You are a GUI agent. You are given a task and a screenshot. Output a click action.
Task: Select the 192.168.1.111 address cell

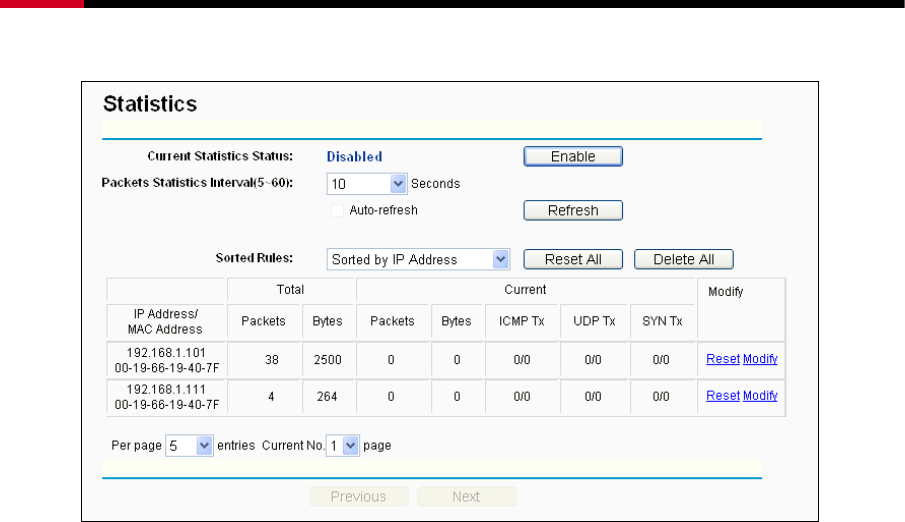click(166, 397)
